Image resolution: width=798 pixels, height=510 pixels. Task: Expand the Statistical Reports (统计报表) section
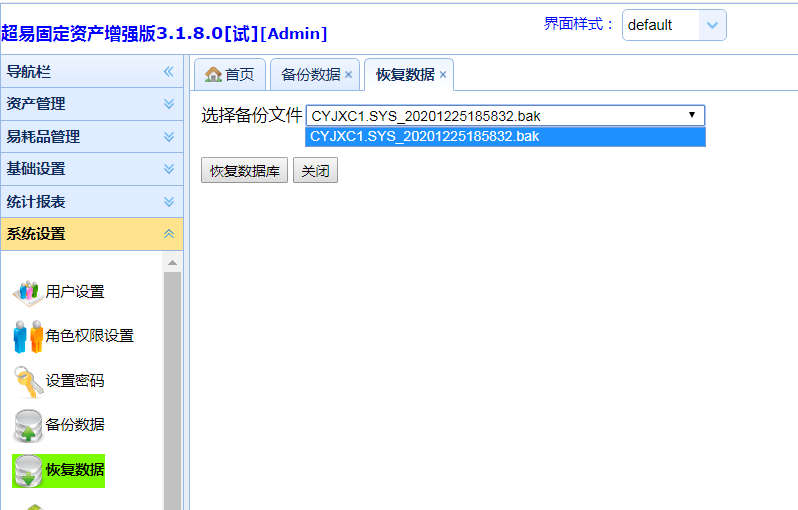[169, 202]
